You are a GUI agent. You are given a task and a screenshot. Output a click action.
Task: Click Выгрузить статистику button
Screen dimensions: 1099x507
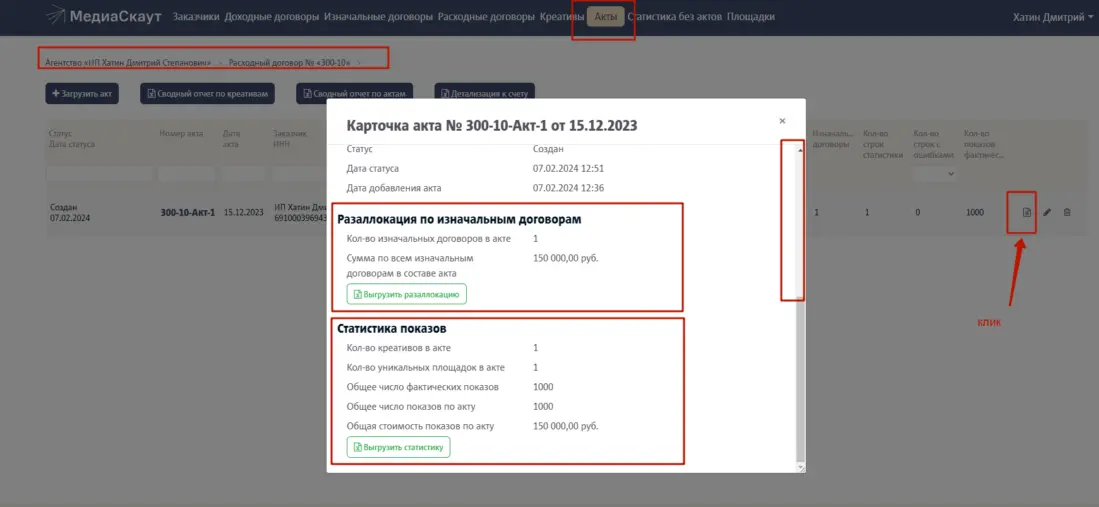click(x=398, y=447)
